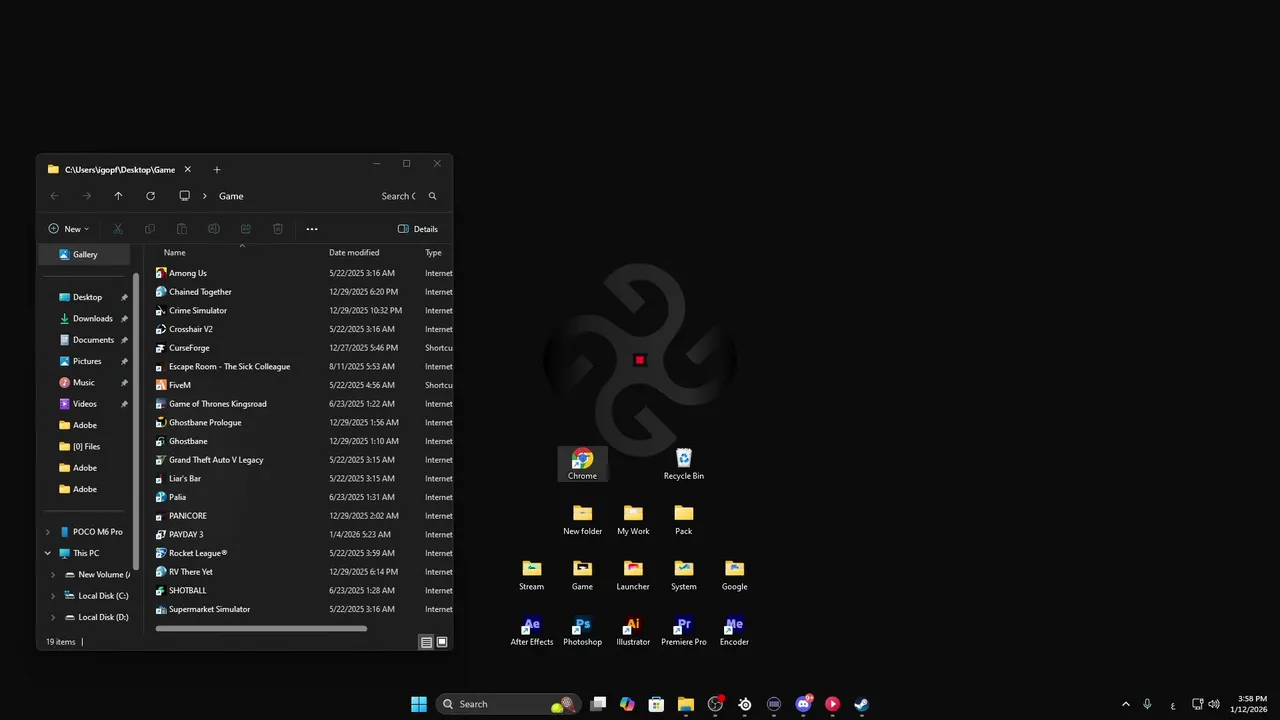Viewport: 1280px width, 720px height.
Task: Select the Encoder desktop shortcut
Action: click(x=734, y=631)
